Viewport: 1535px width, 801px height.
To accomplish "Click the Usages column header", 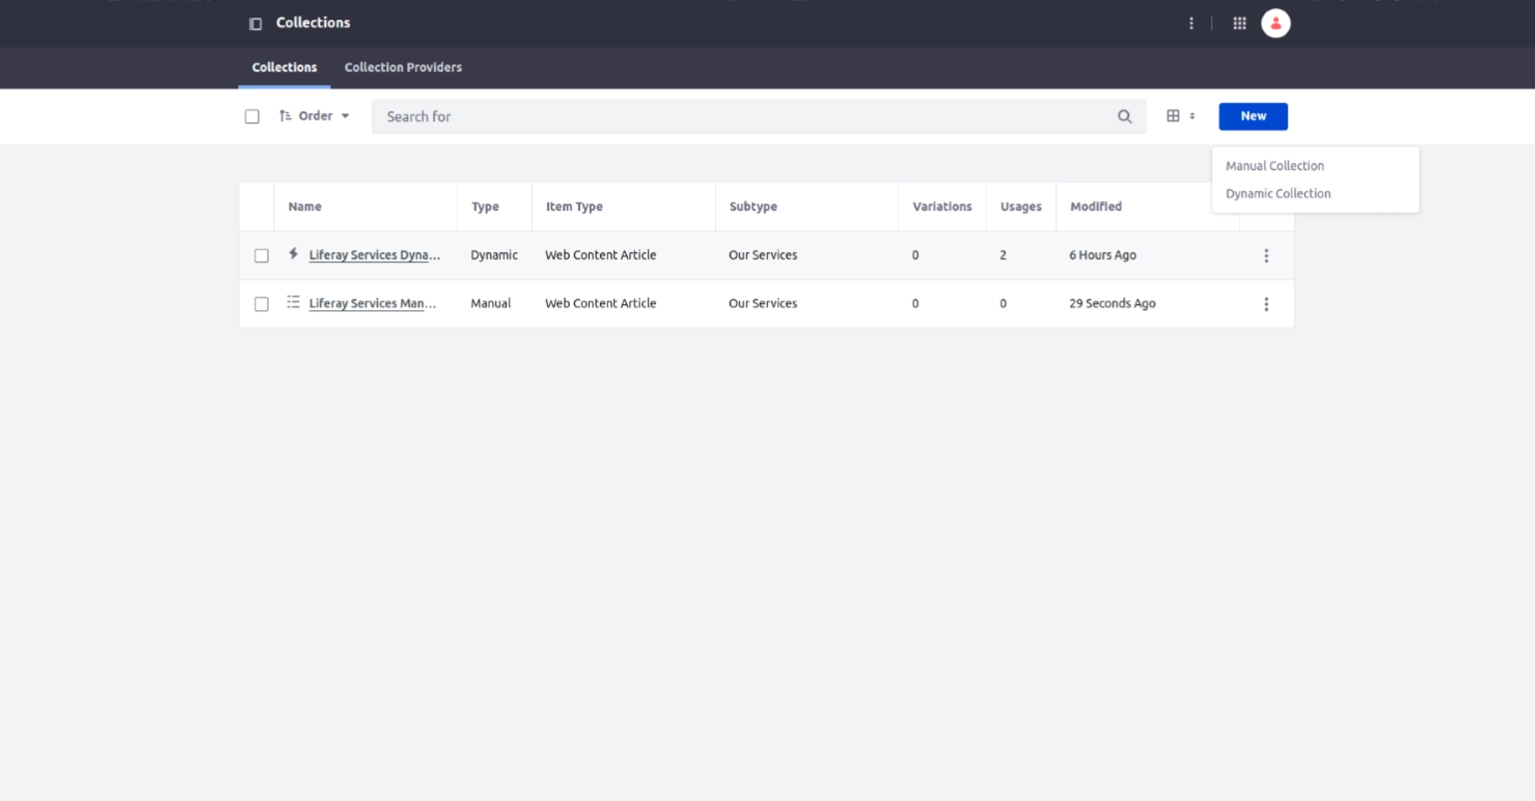I will (1021, 206).
